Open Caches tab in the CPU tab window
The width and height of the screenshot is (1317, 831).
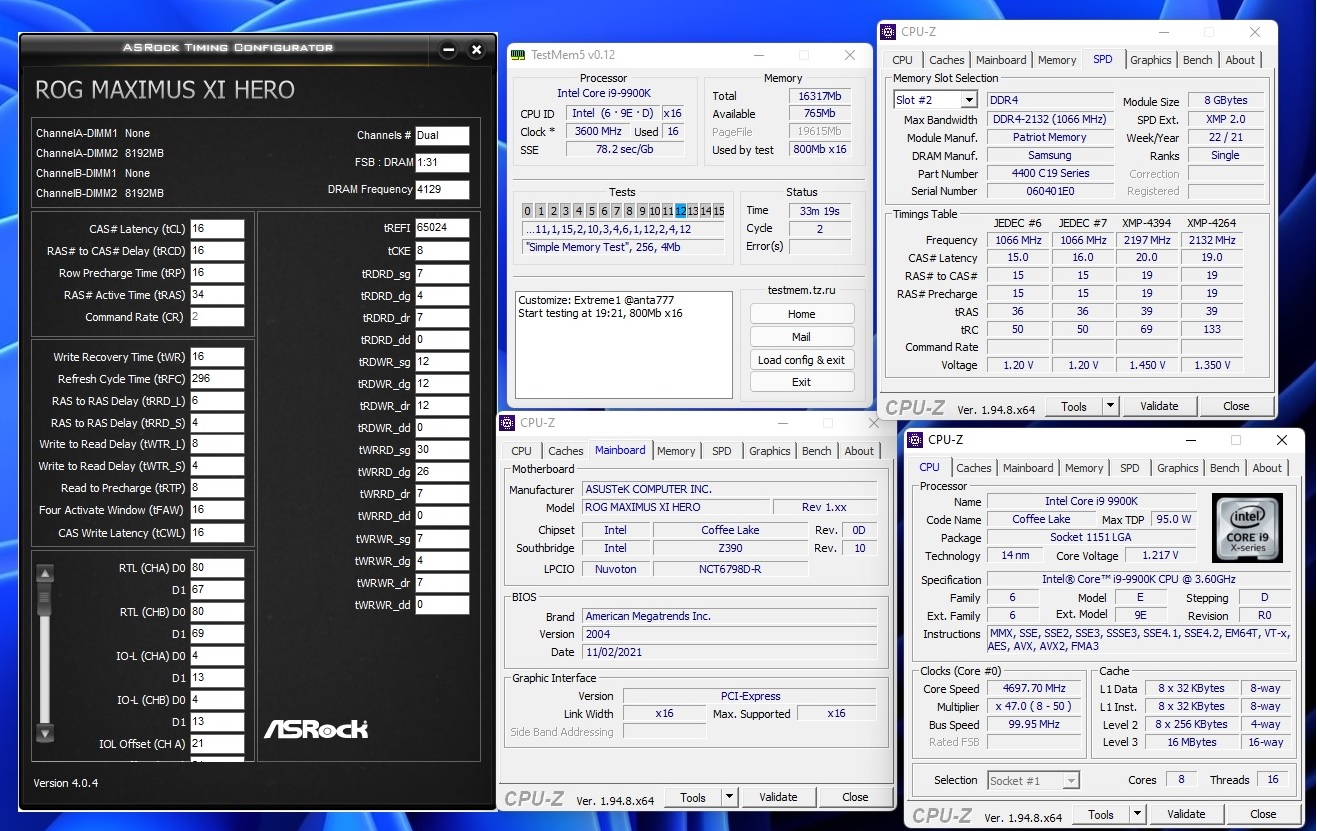coord(974,468)
